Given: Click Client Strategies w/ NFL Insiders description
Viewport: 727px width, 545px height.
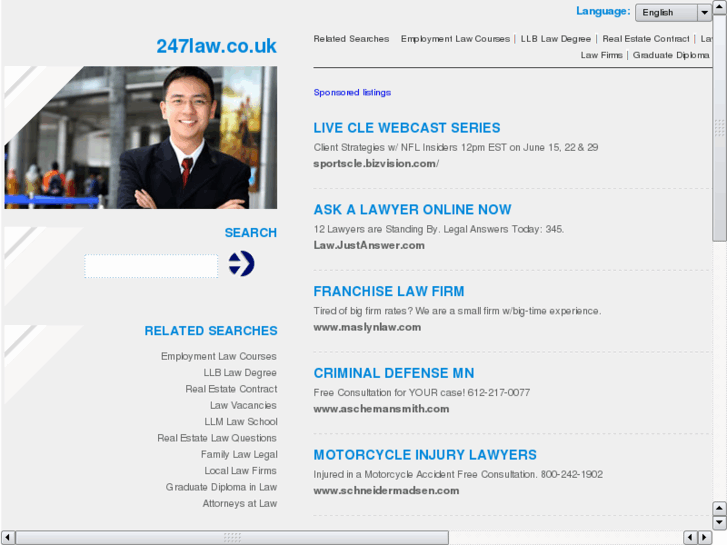Looking at the screenshot, I should coord(456,147).
